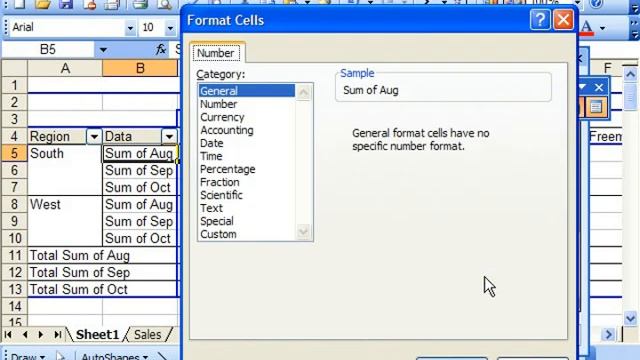Image resolution: width=640 pixels, height=360 pixels.
Task: Open the PivotTable toolbar options arrow
Action: [582, 87]
